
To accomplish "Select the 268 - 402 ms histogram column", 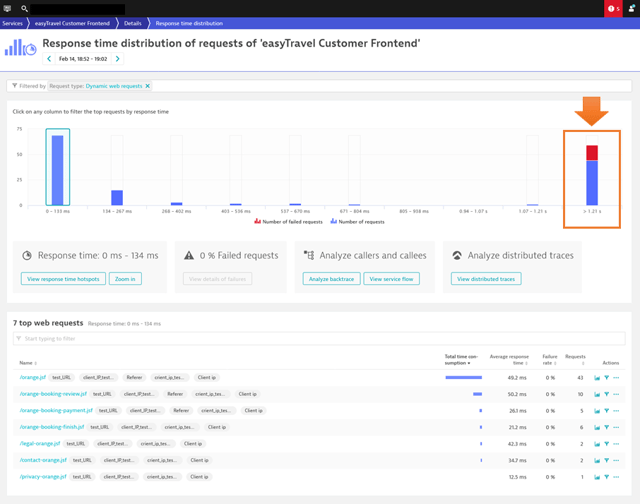I will (176, 170).
